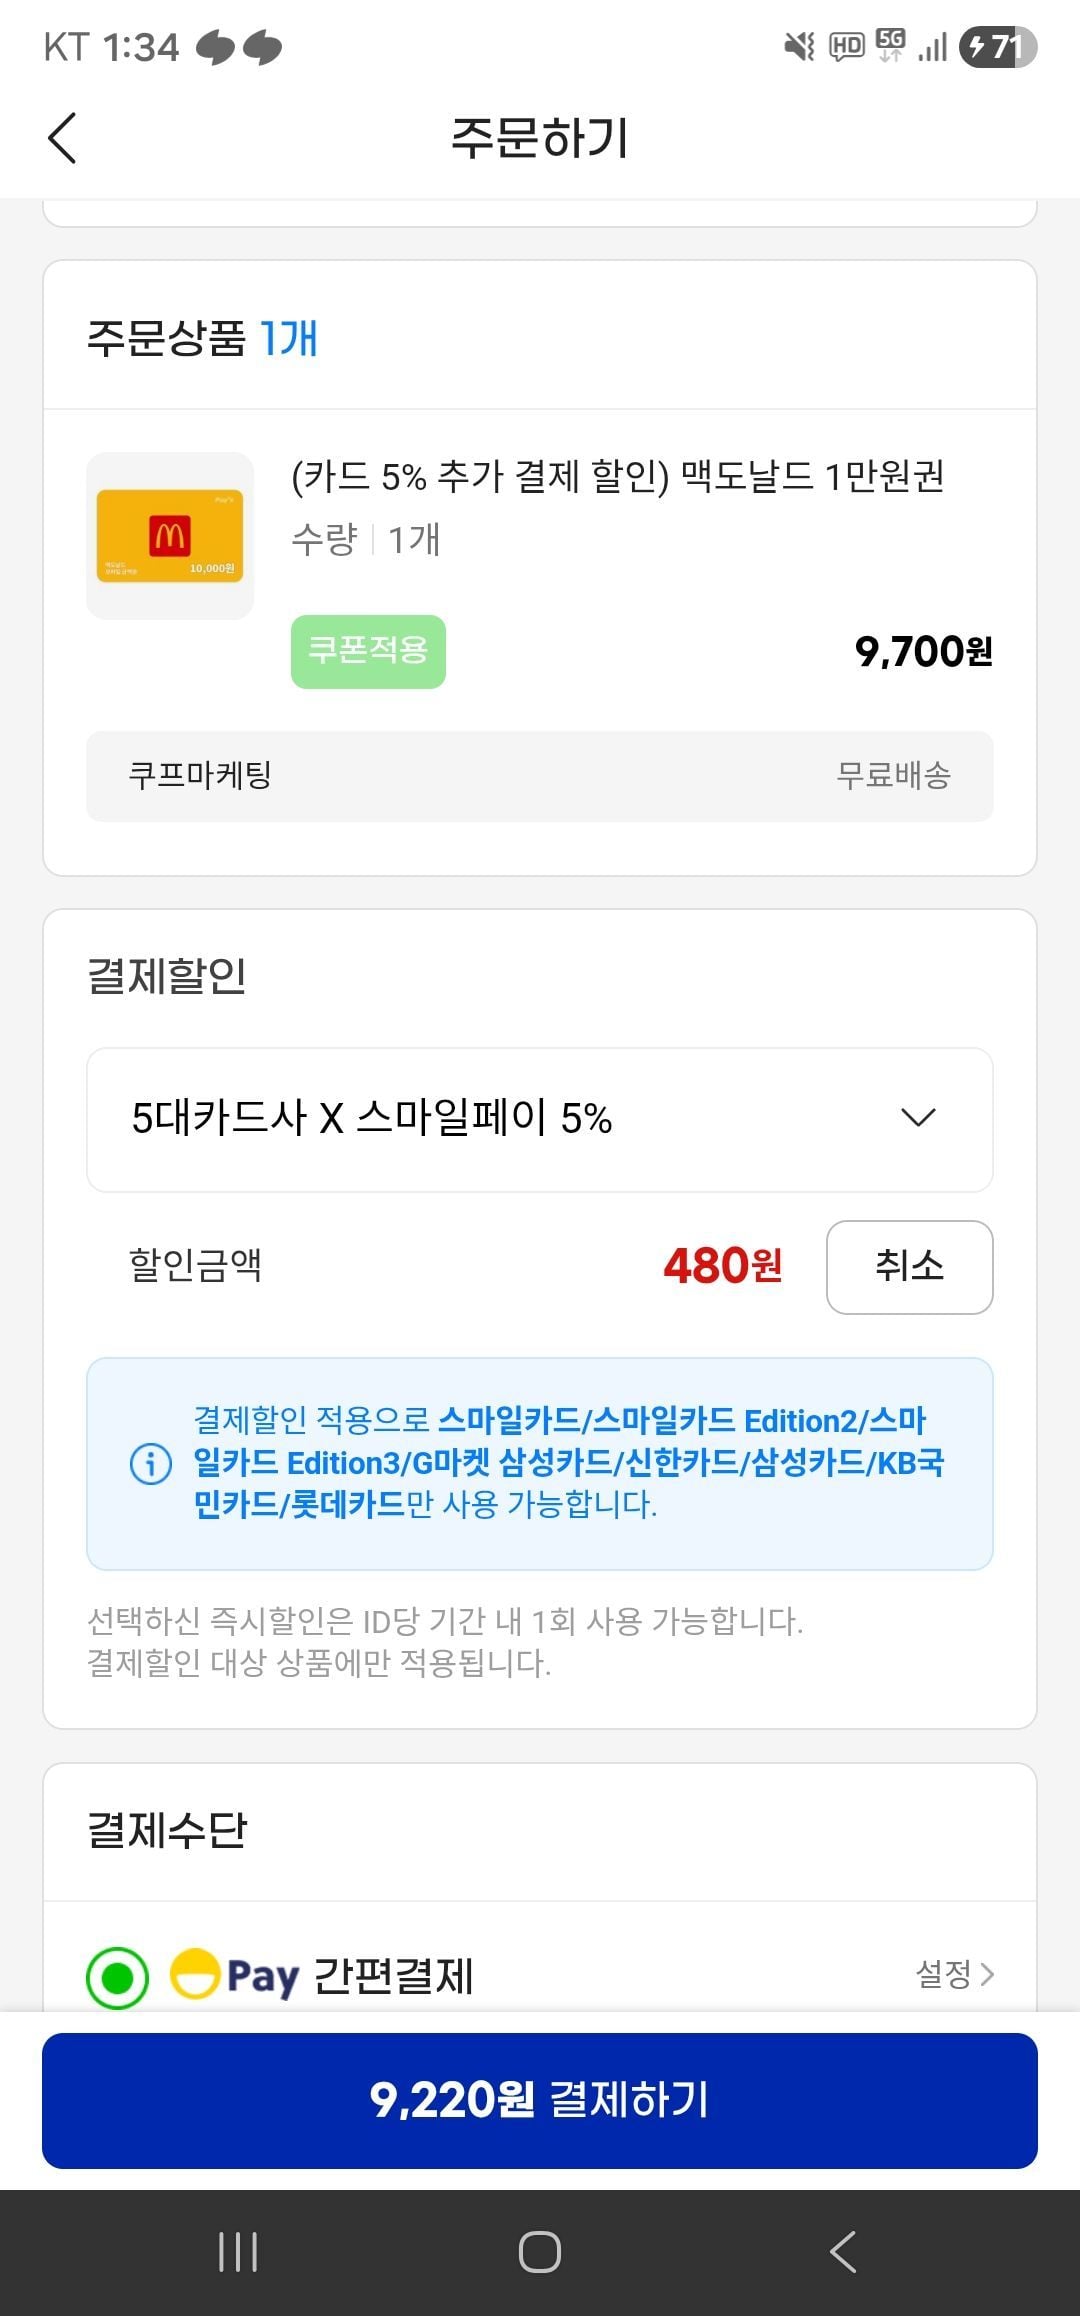Screen dimensions: 1080x2316
Task: Tap Android back navigation arrow
Action: click(x=843, y=2252)
